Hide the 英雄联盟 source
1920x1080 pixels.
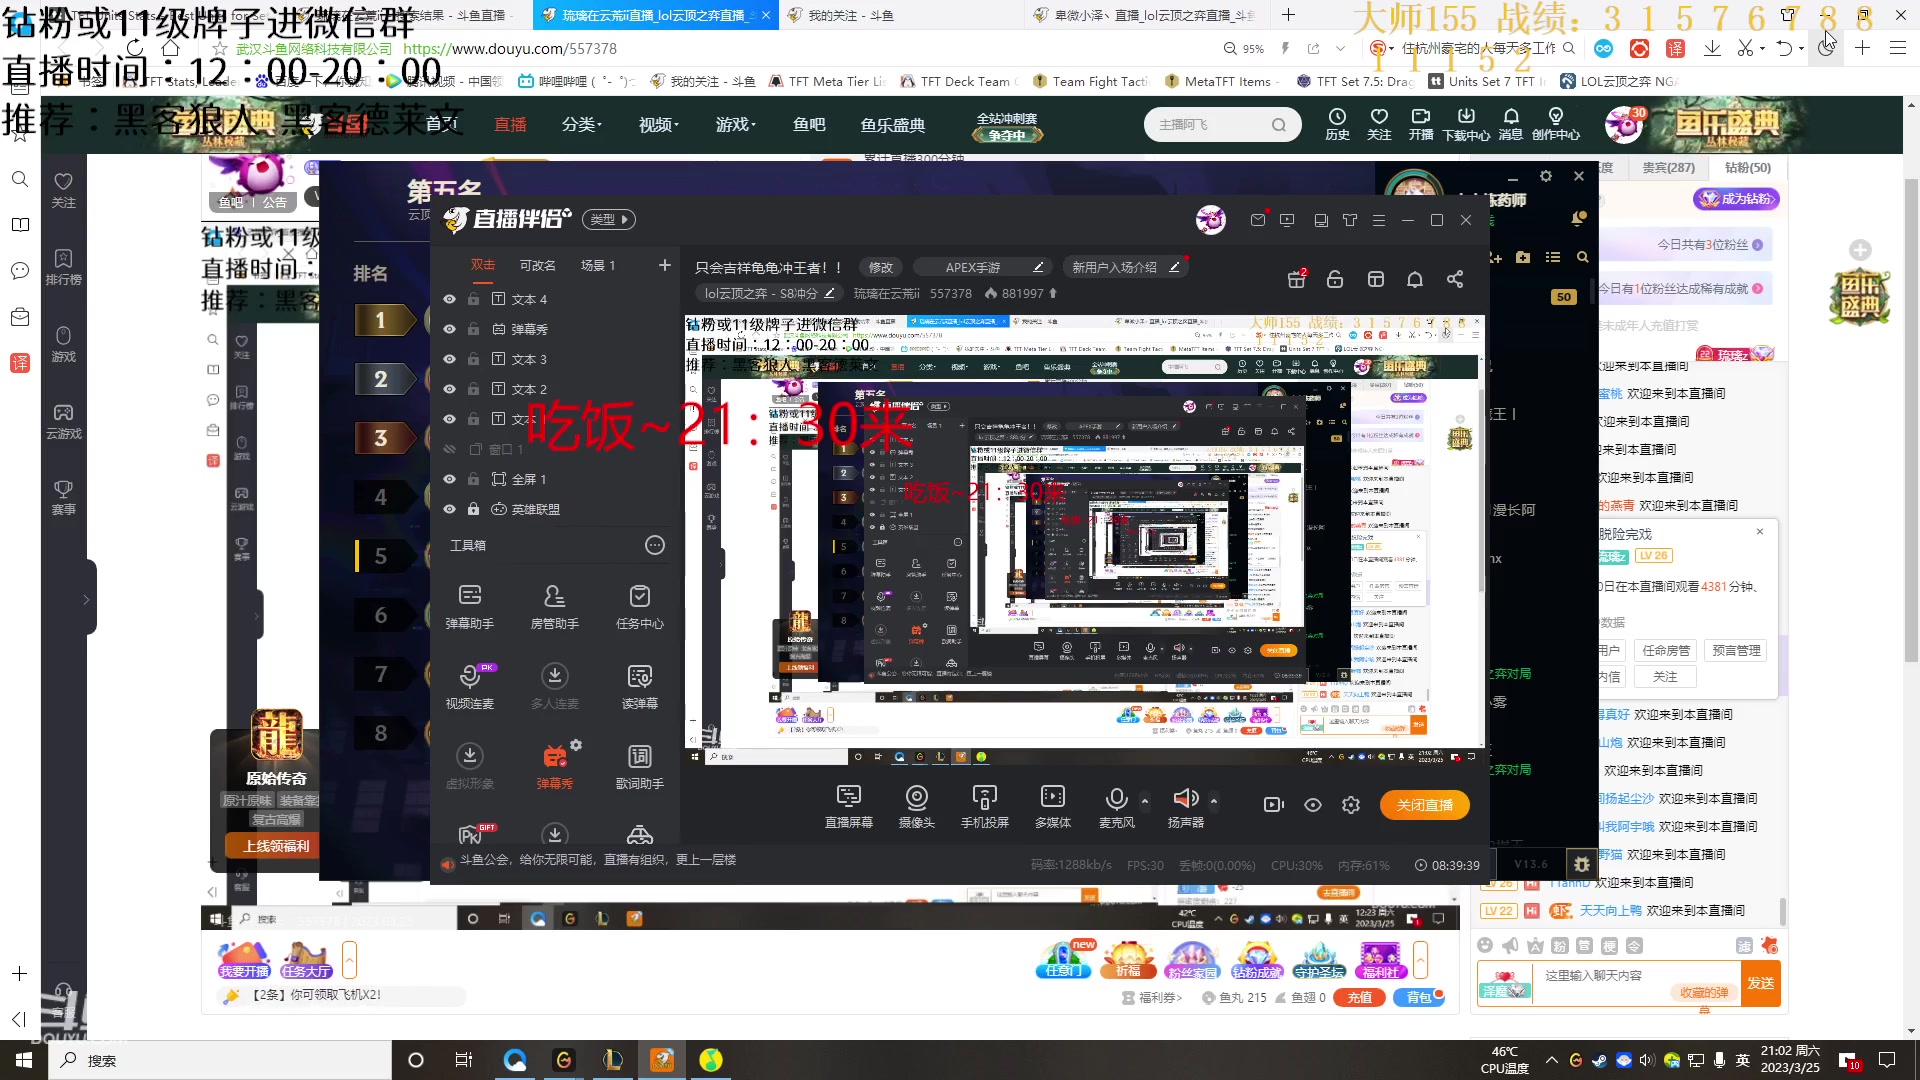[x=449, y=509]
